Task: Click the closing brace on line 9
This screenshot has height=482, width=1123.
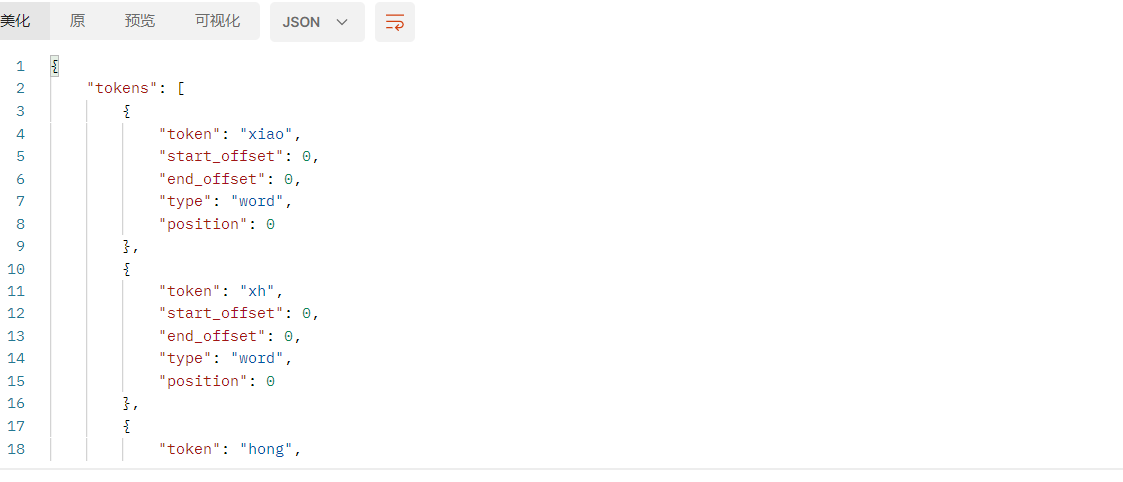Action: [127, 246]
